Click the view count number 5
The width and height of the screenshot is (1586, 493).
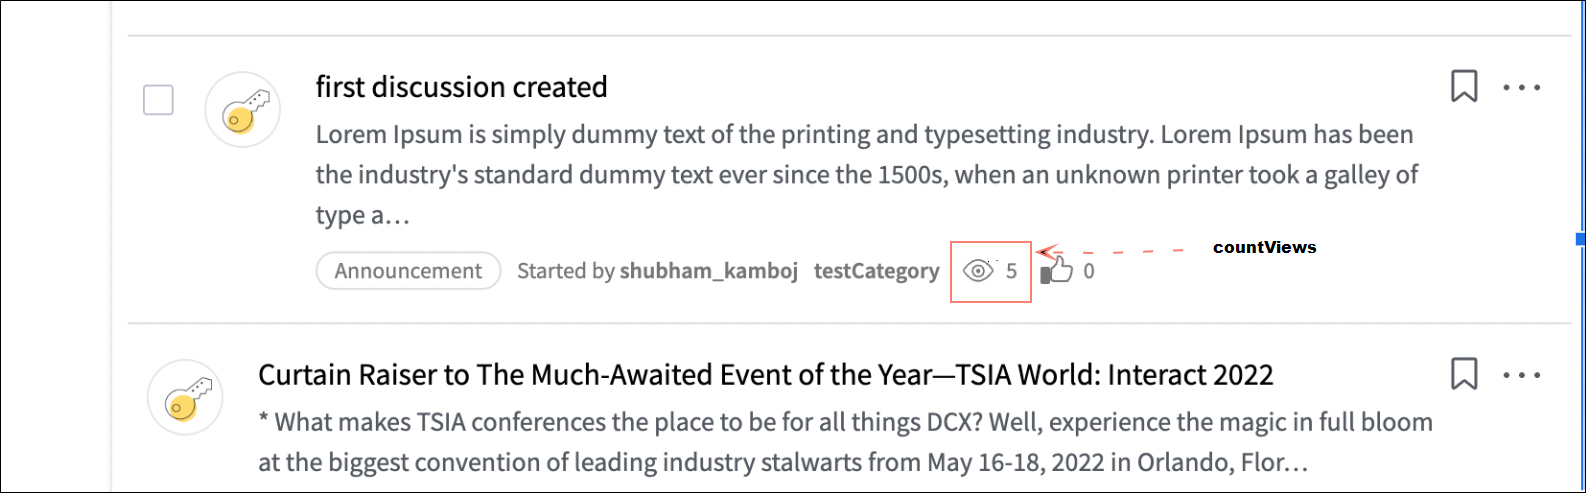click(1012, 271)
